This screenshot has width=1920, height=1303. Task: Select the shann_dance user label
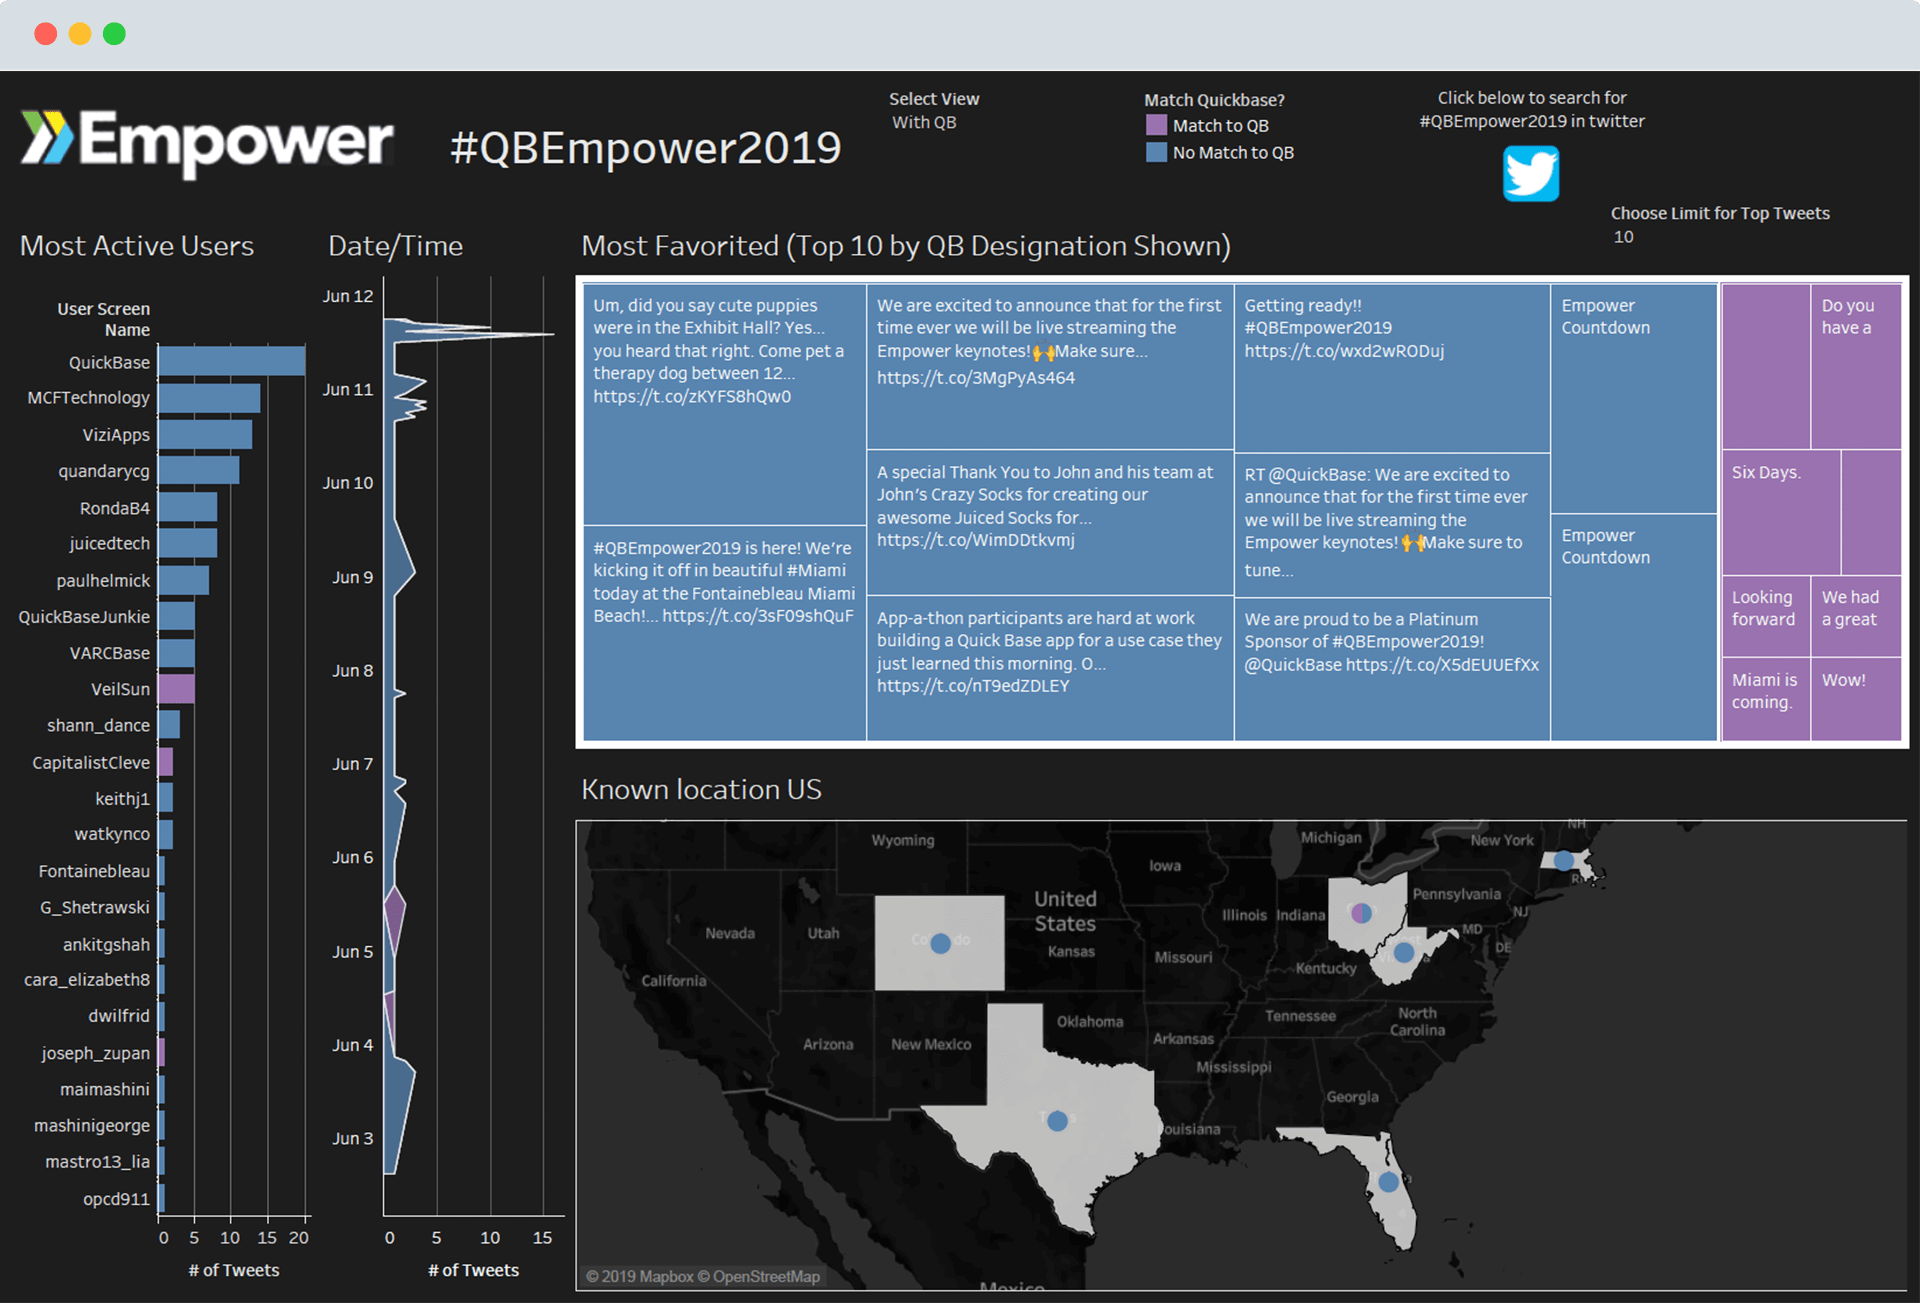pos(98,725)
